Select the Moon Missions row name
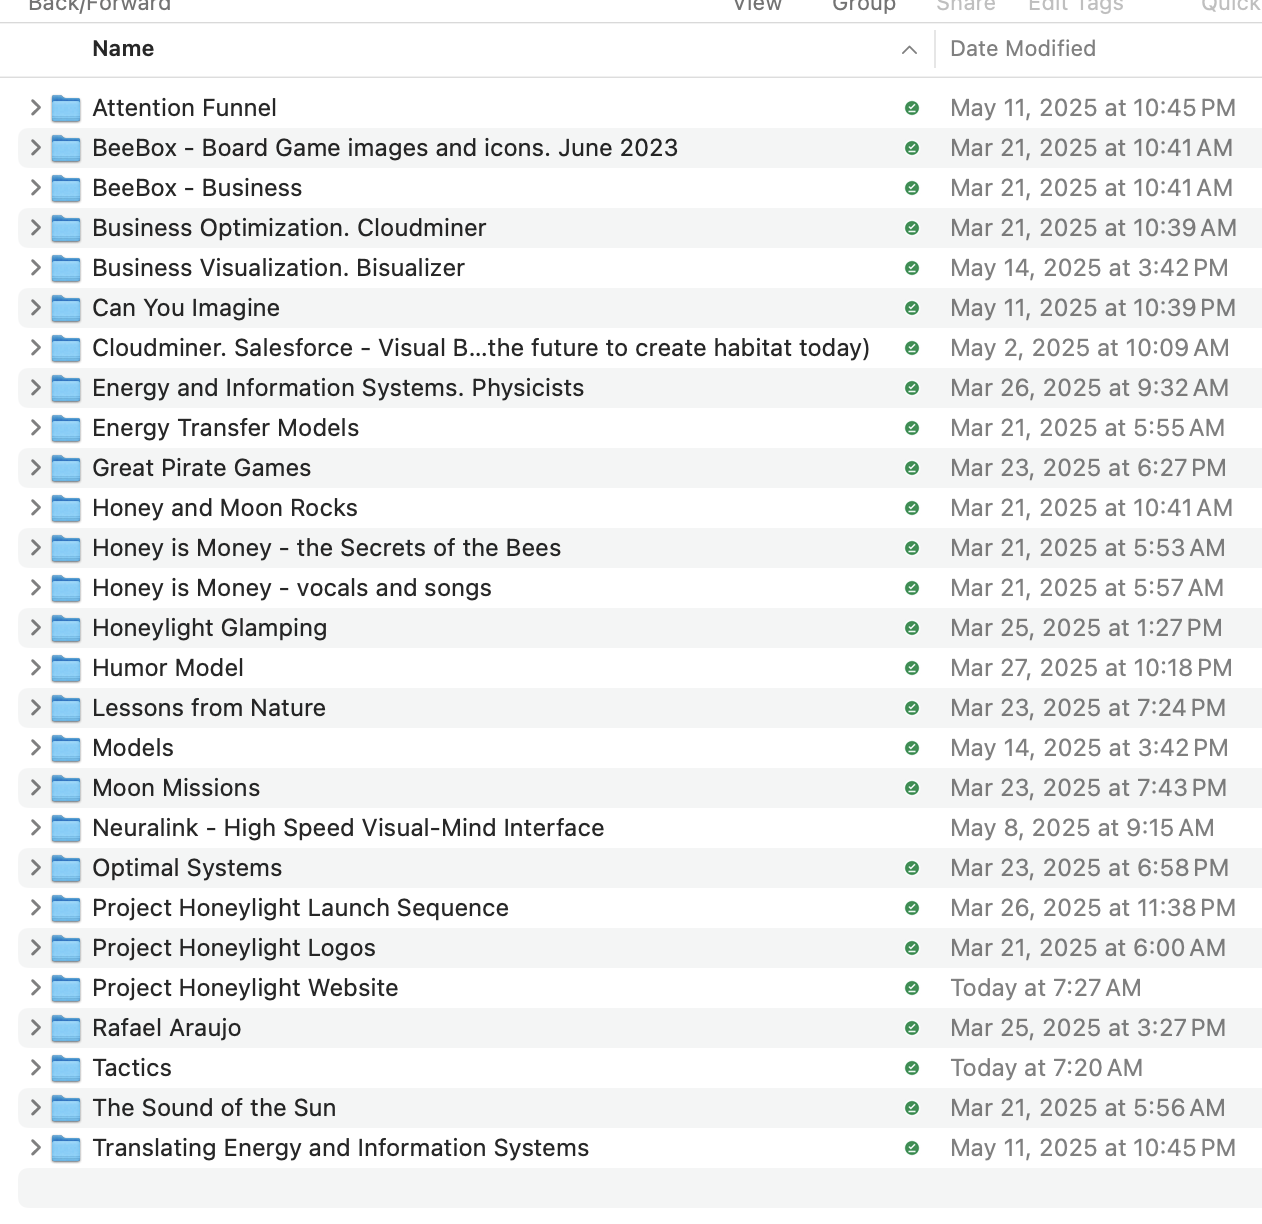This screenshot has width=1262, height=1224. [x=176, y=788]
